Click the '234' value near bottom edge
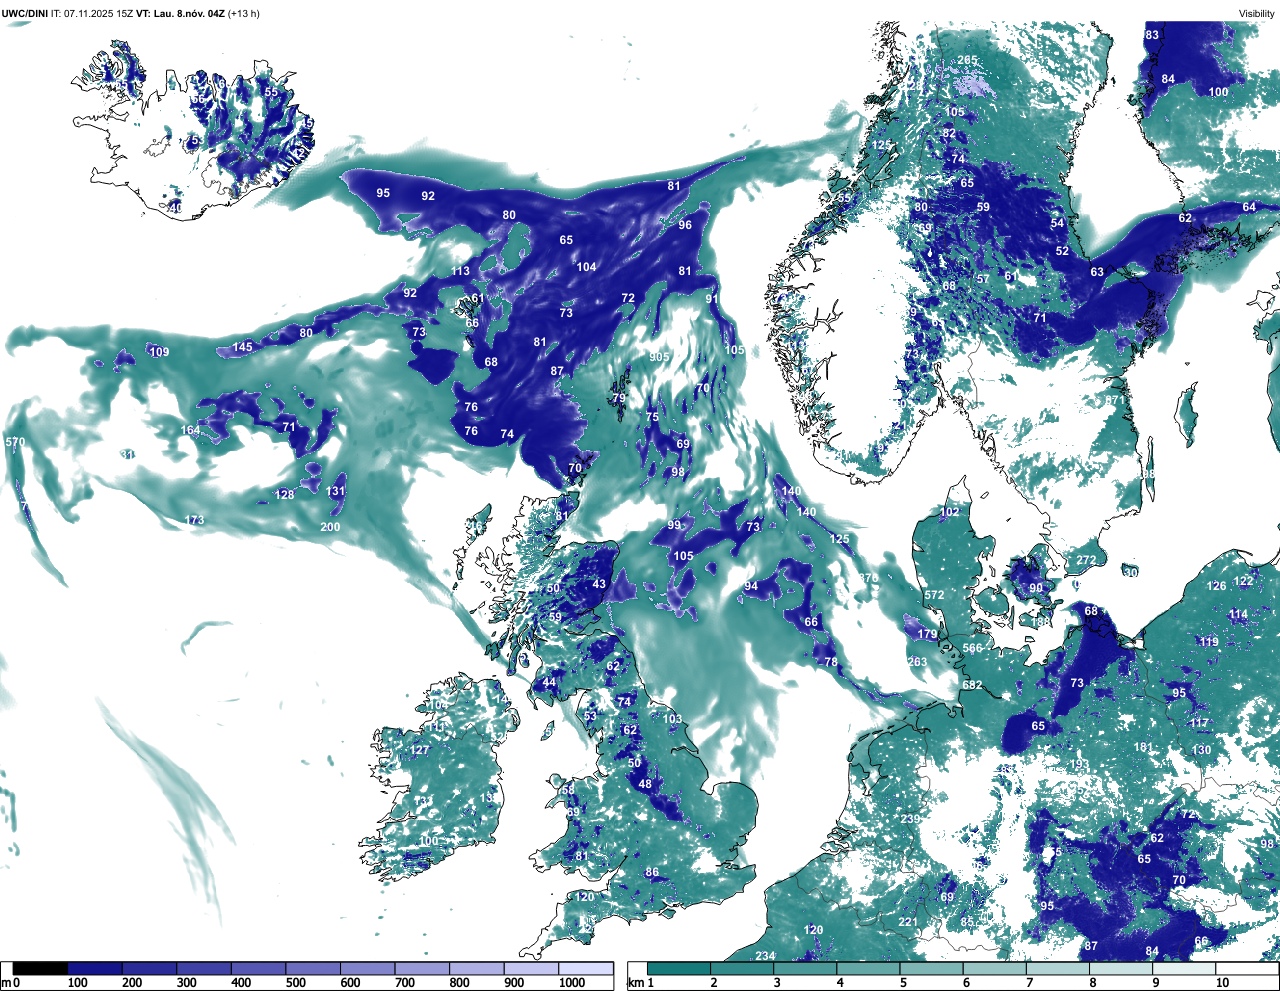Screen dimensions: 1280x991 tap(765, 956)
